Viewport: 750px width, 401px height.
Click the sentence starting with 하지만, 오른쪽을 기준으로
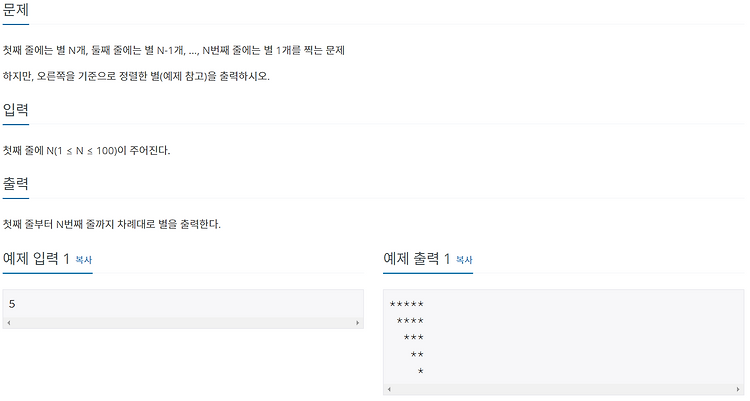click(x=136, y=76)
